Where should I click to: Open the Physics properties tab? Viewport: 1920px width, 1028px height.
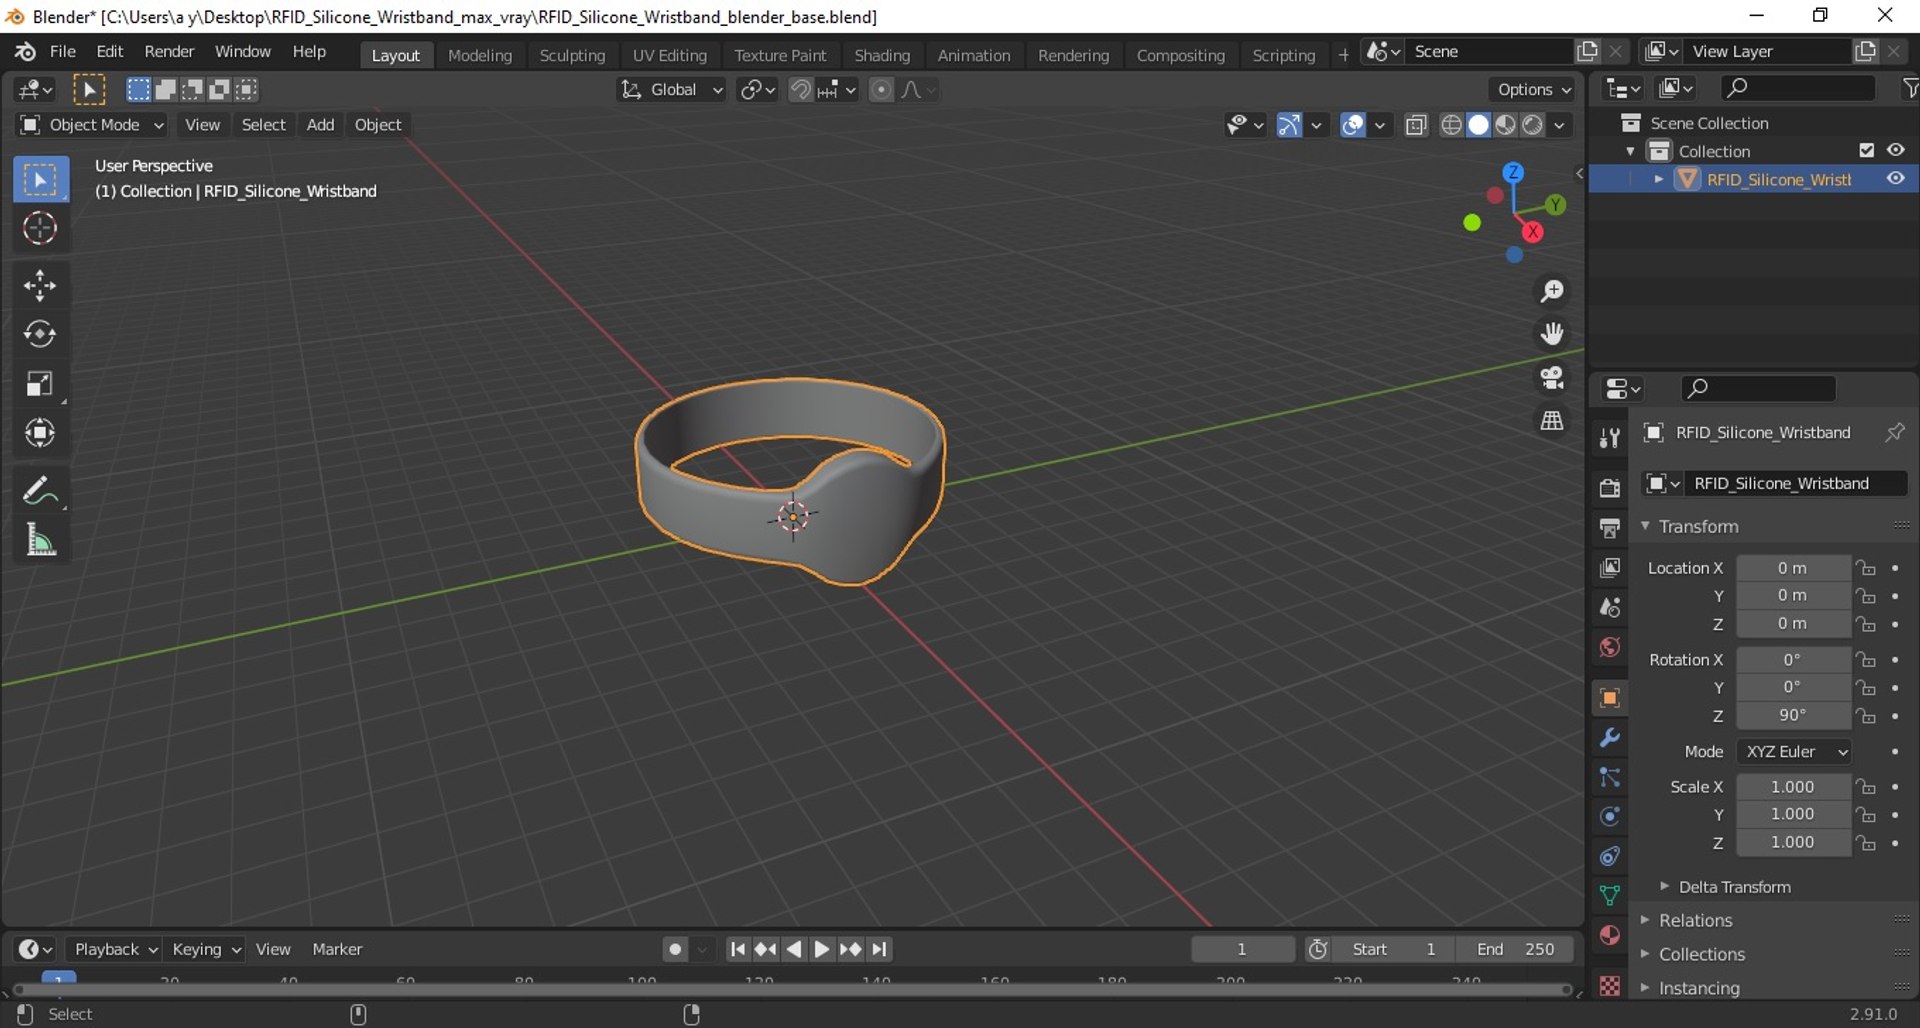point(1609,817)
